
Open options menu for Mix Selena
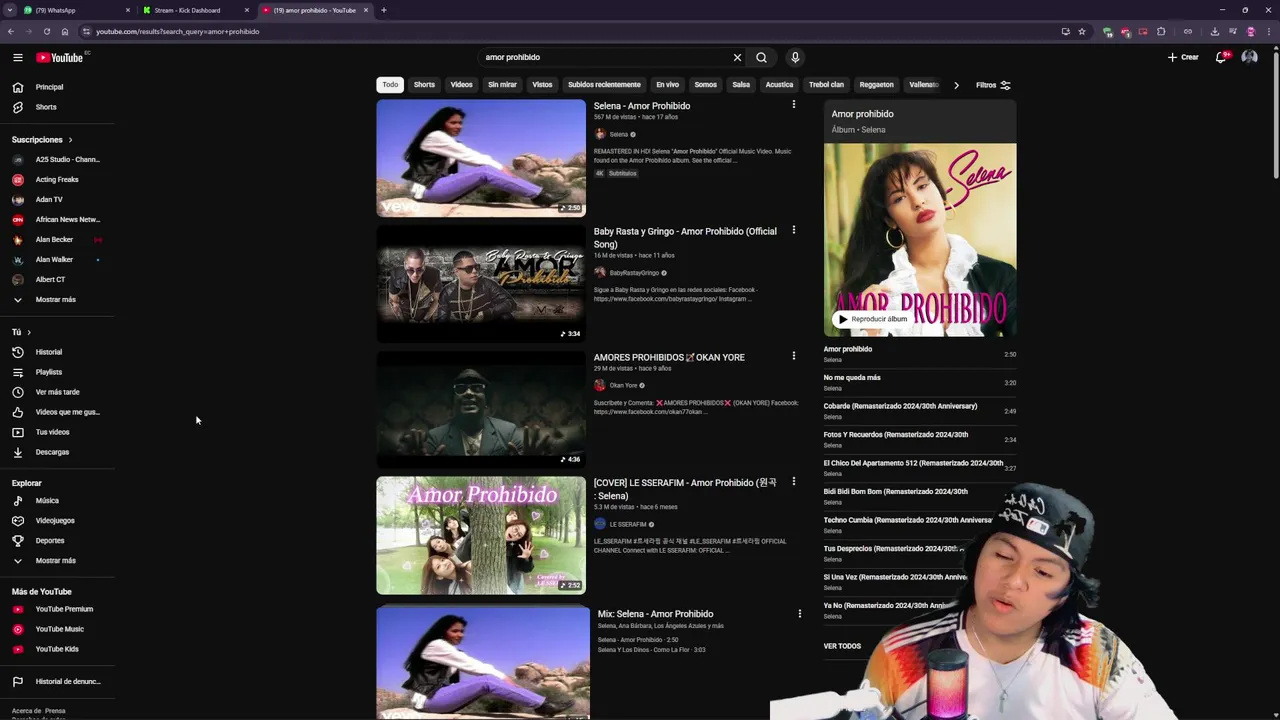(799, 613)
